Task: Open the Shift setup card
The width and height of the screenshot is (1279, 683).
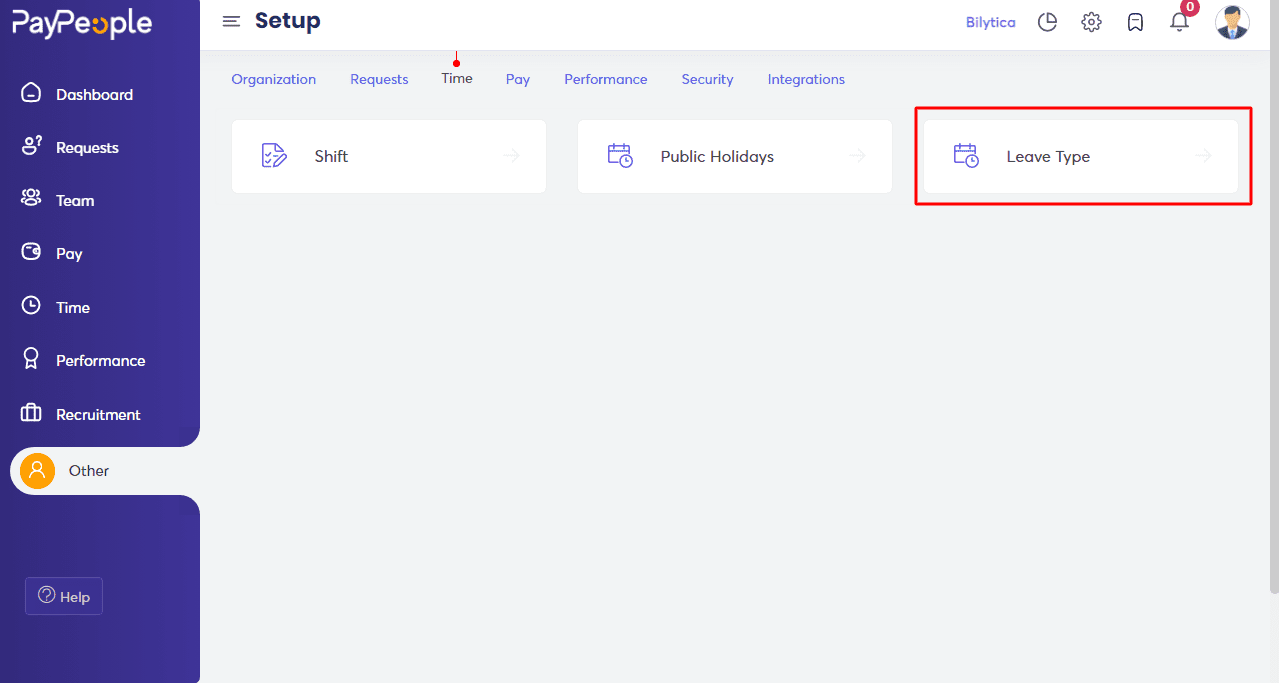Action: coord(389,156)
